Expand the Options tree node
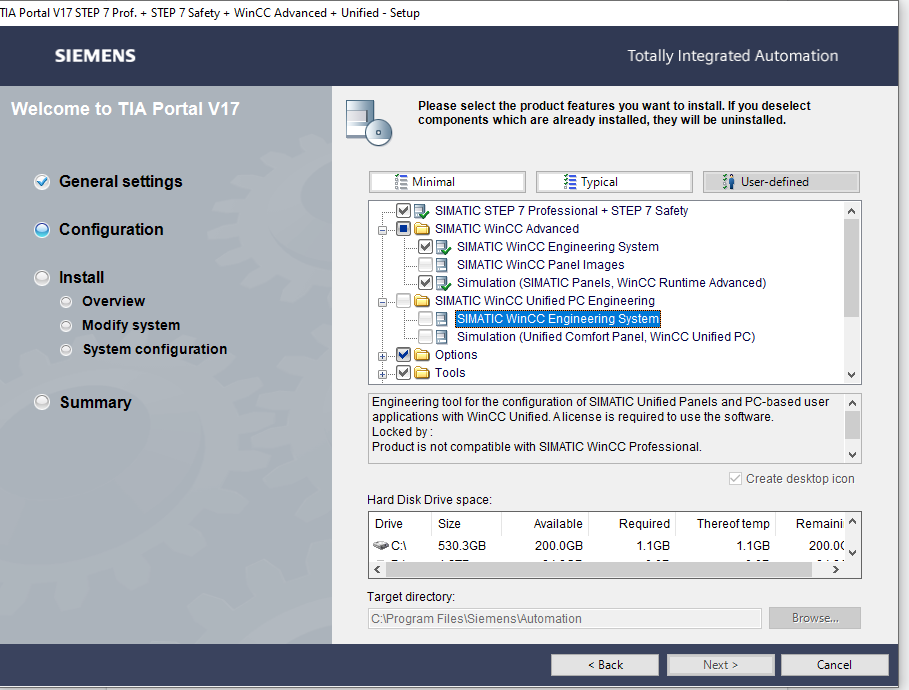The width and height of the screenshot is (909, 690). tap(382, 355)
